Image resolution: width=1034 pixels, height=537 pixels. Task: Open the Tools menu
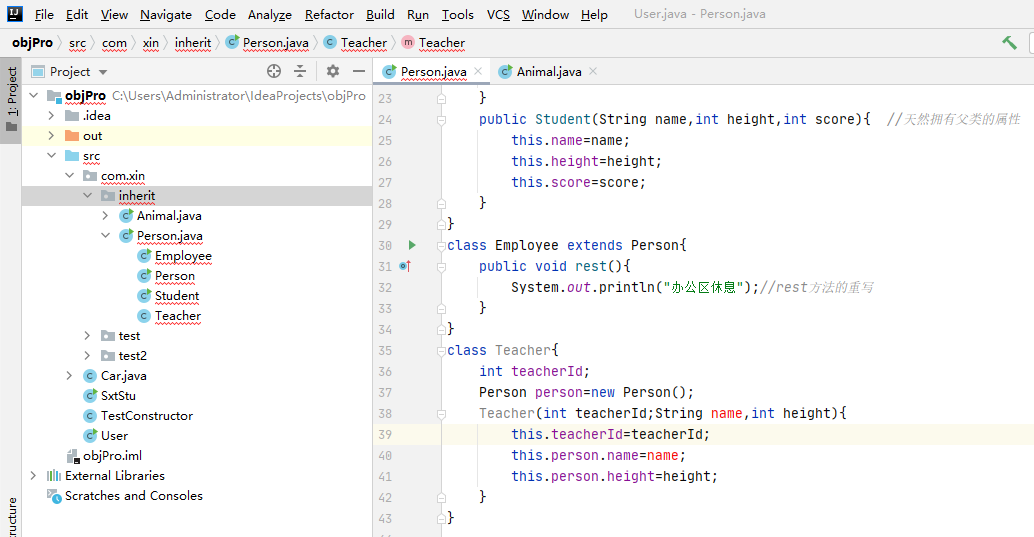[458, 15]
